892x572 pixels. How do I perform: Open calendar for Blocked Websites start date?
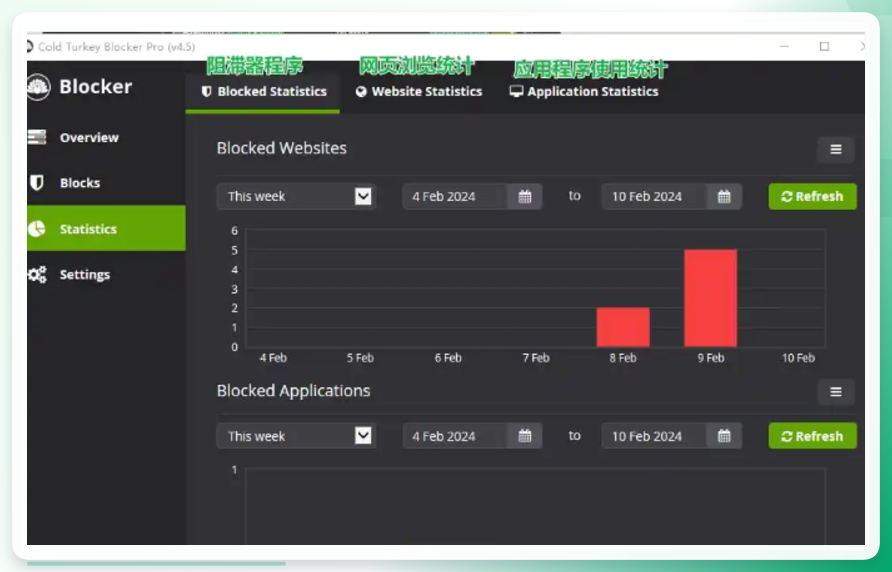point(525,197)
